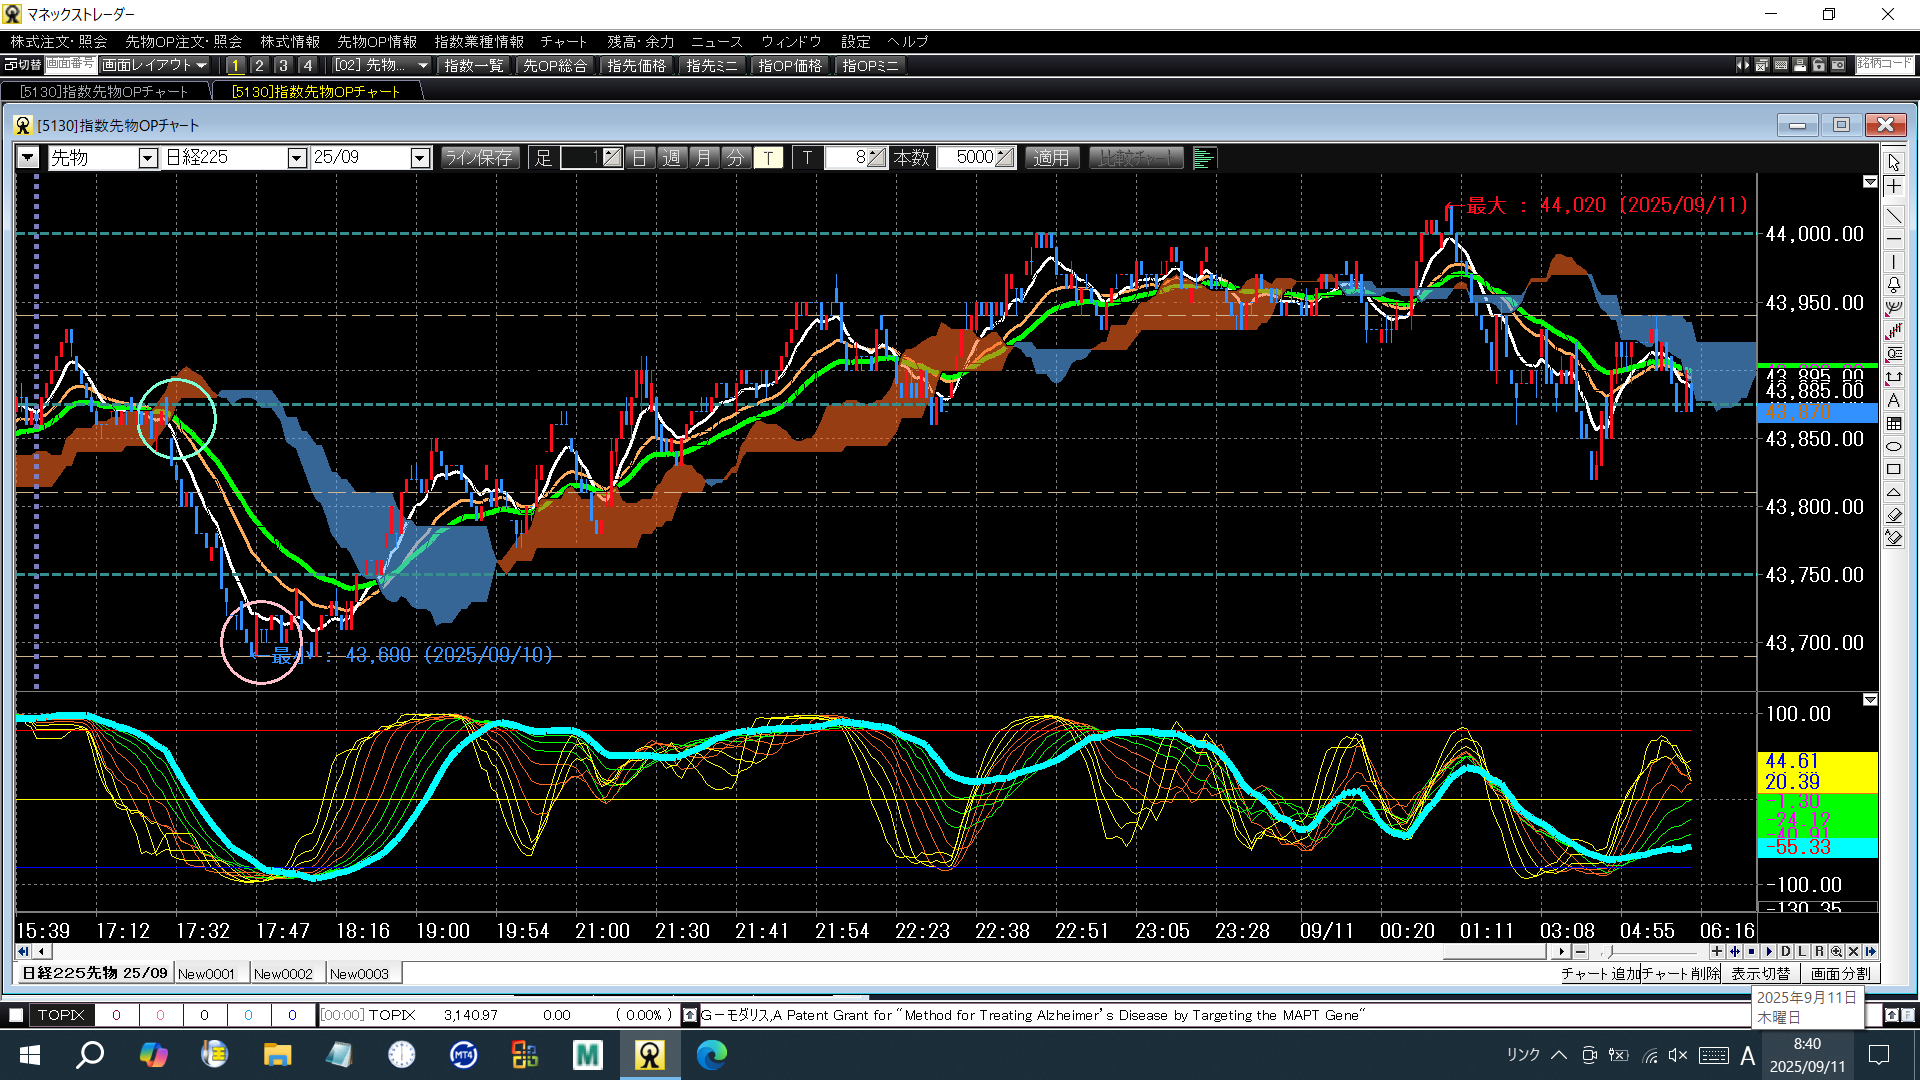Click the alert bell tool icon

[x=1893, y=285]
